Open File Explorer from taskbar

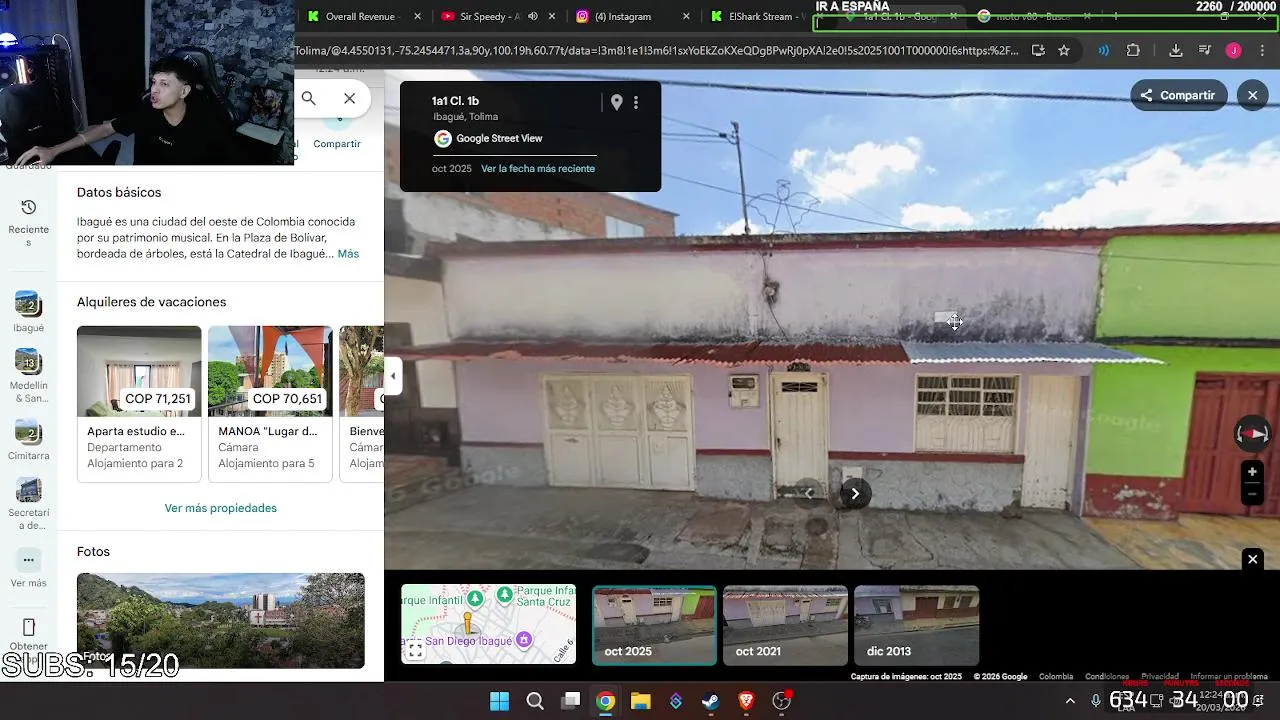tap(640, 701)
